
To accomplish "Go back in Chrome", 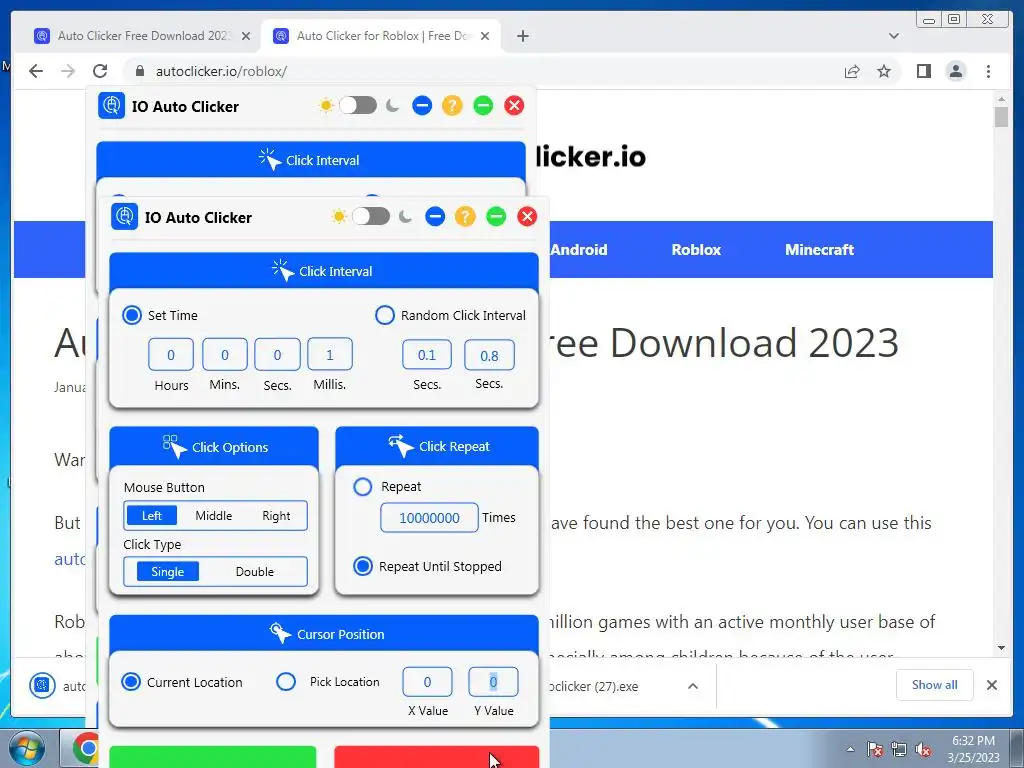I will 36,71.
